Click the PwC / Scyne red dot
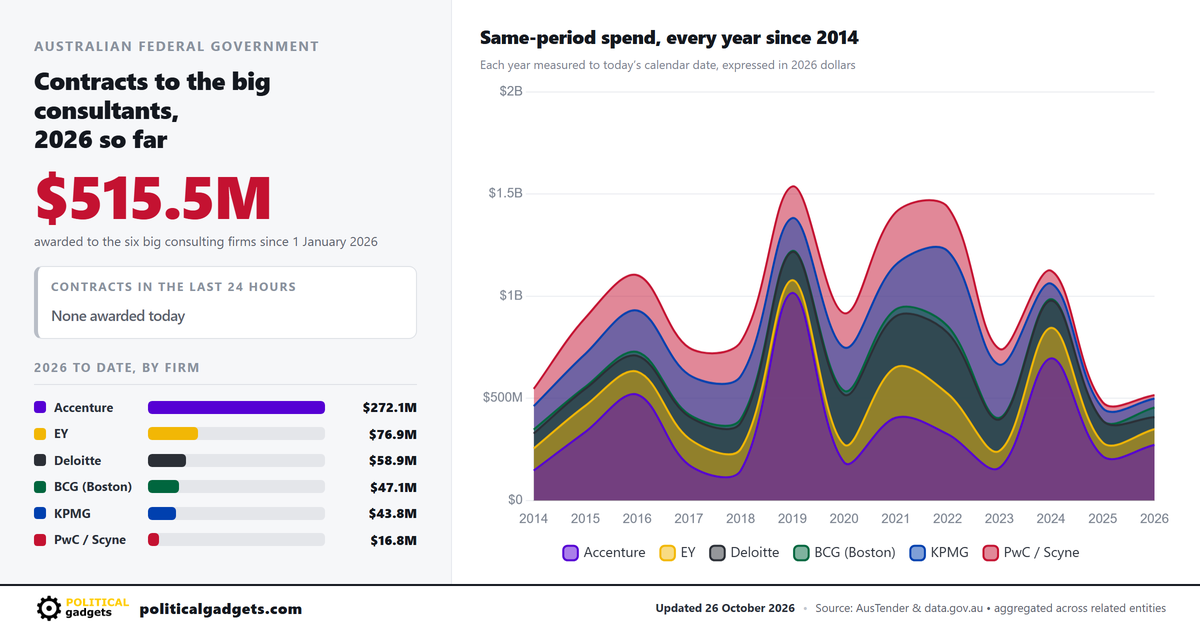Image resolution: width=1200 pixels, height=630 pixels. click(x=40, y=539)
